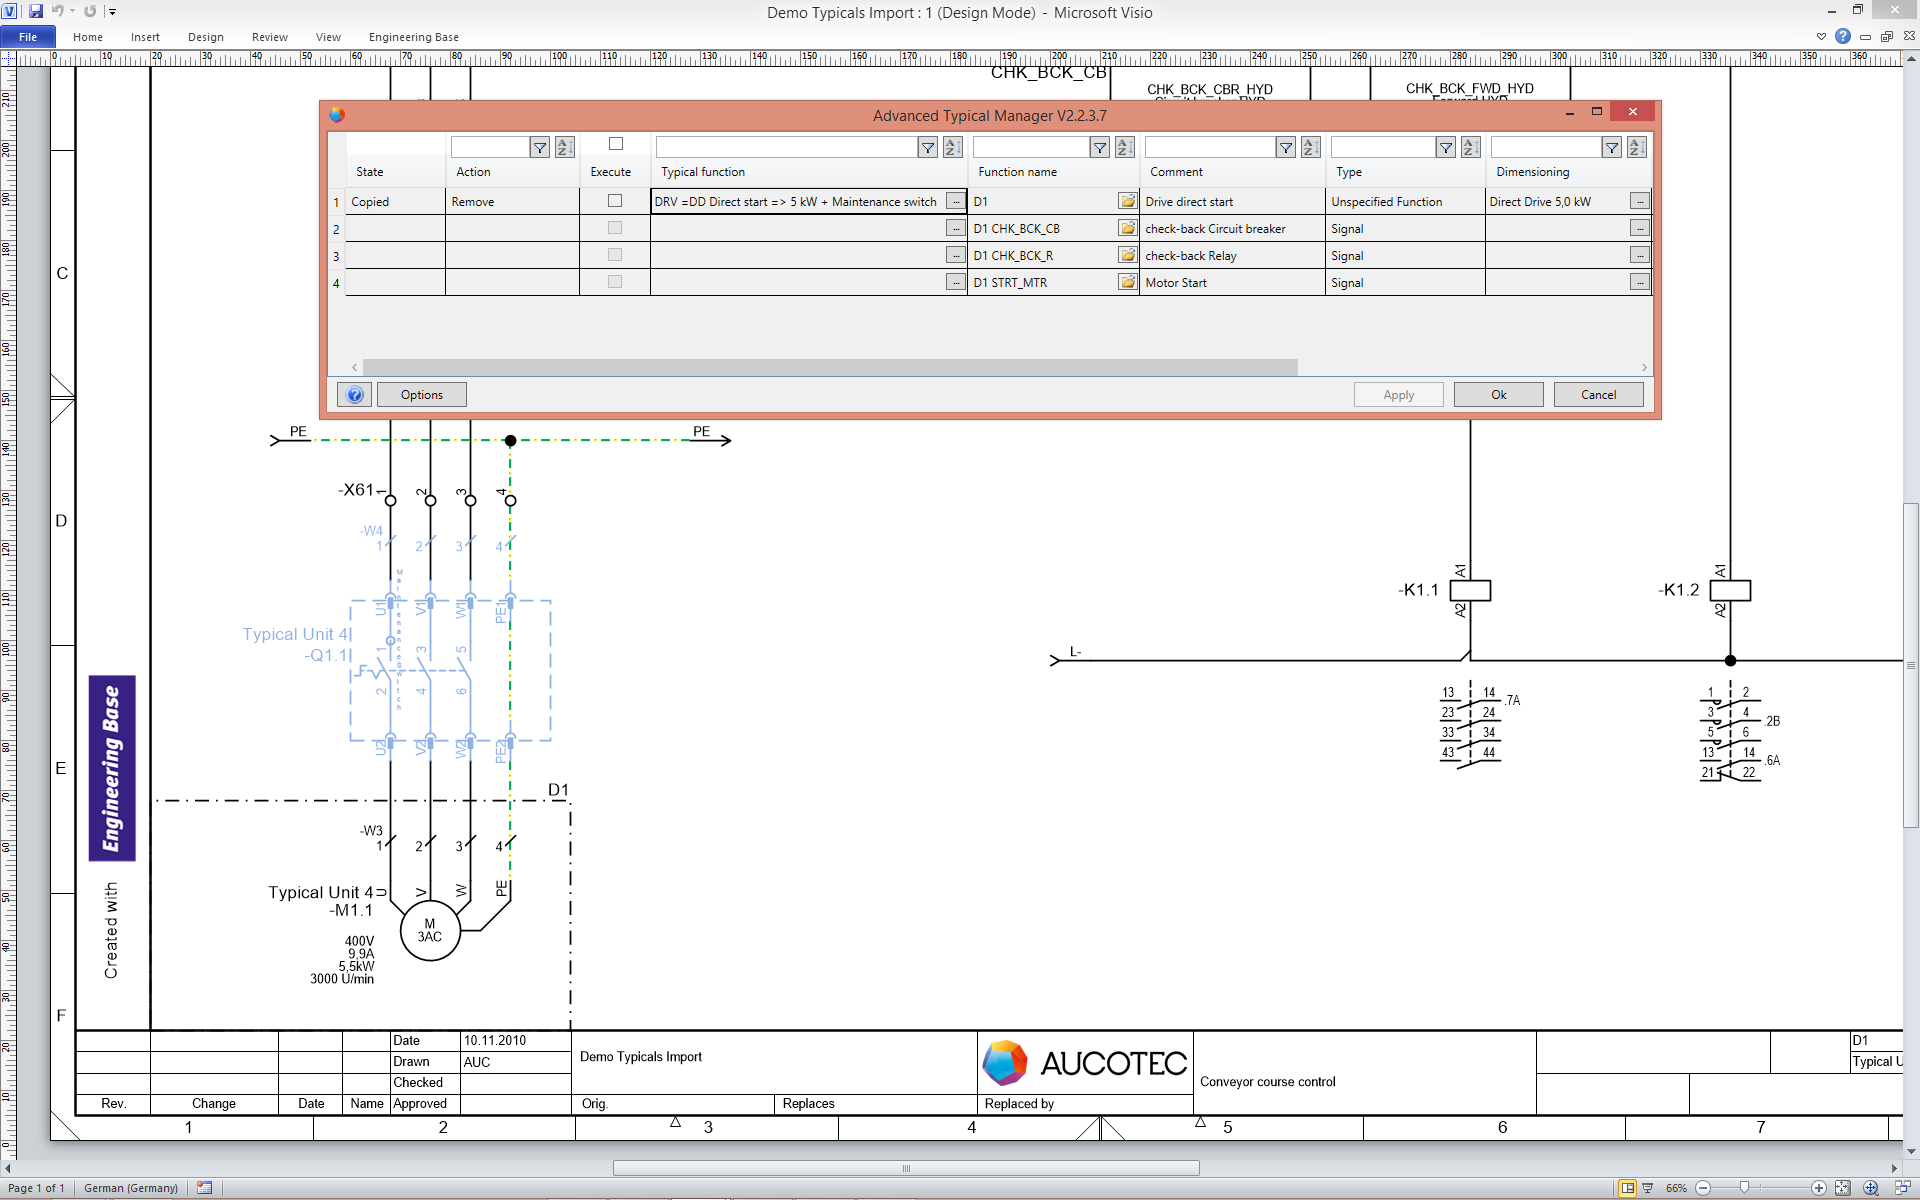The height and width of the screenshot is (1200, 1920).
Task: Click the help icon beside Options
Action: click(x=354, y=395)
